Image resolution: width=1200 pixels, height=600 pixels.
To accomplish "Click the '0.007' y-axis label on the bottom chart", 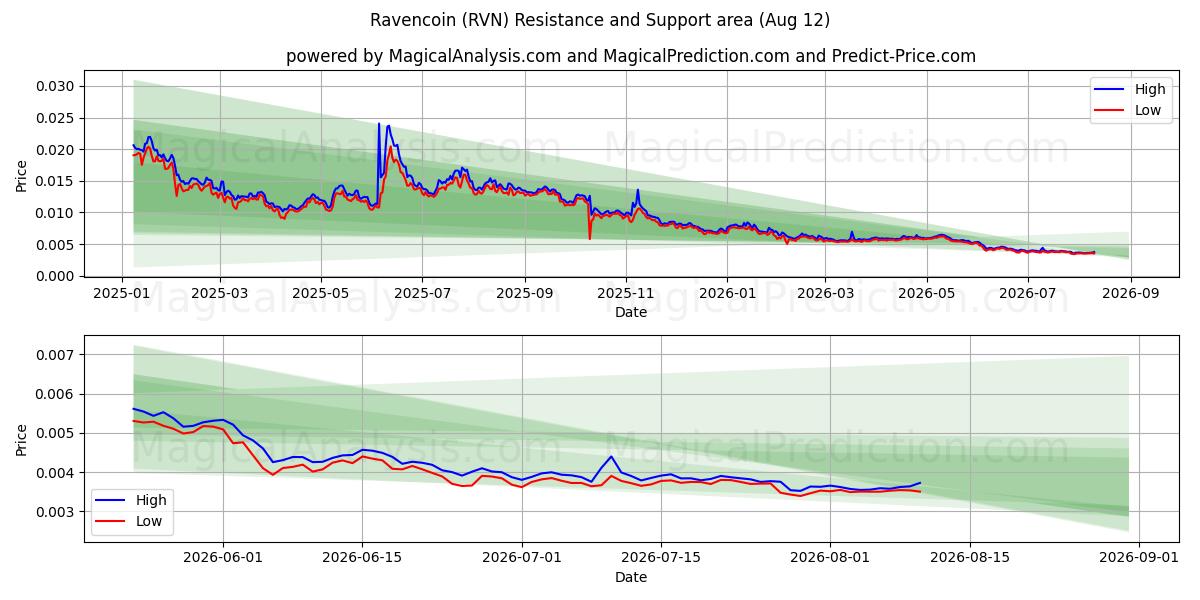I will click(x=56, y=355).
